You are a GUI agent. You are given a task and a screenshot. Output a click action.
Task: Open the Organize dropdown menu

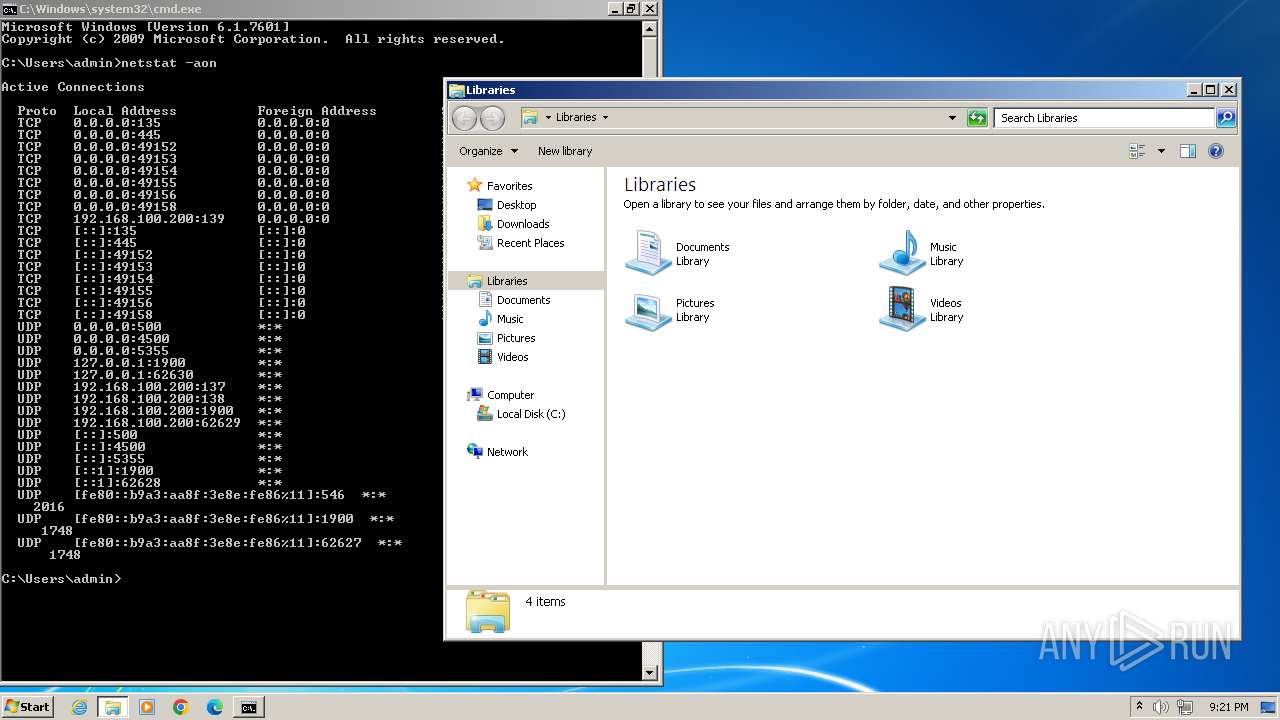point(488,151)
